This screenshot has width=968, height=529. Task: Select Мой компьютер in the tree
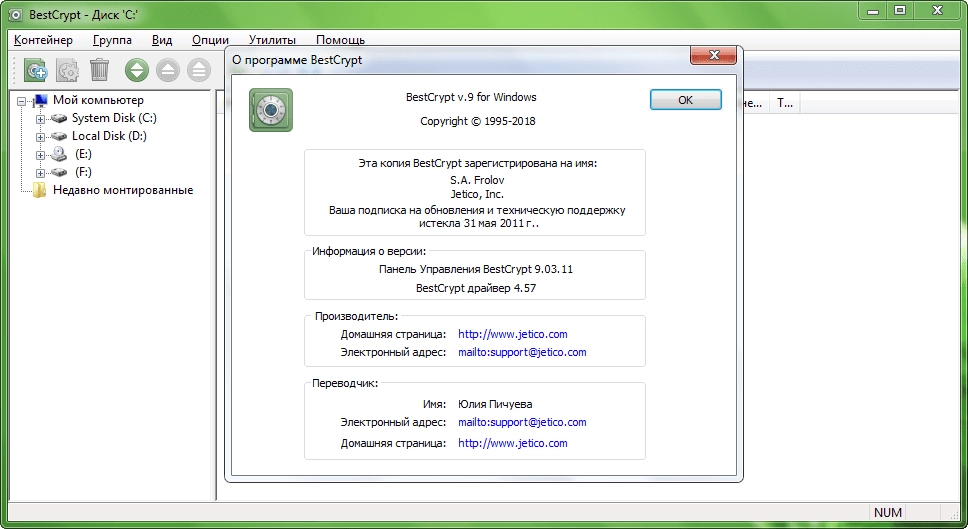[x=98, y=100]
